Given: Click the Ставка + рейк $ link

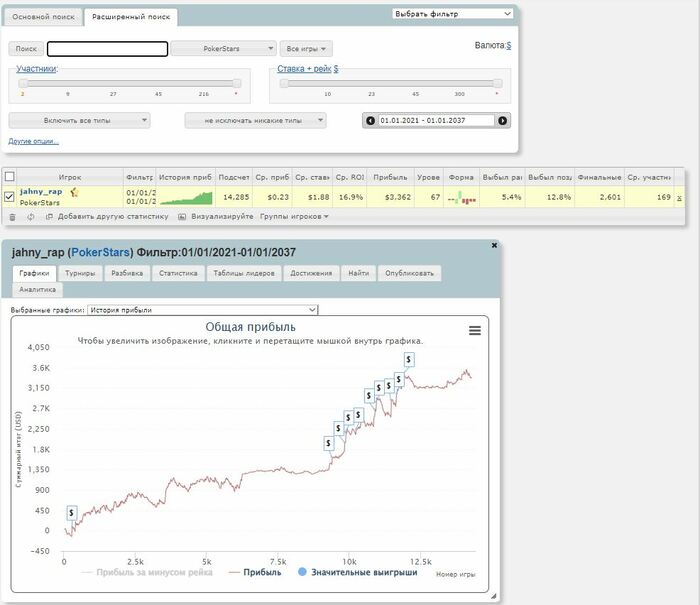Looking at the screenshot, I should pos(308,69).
